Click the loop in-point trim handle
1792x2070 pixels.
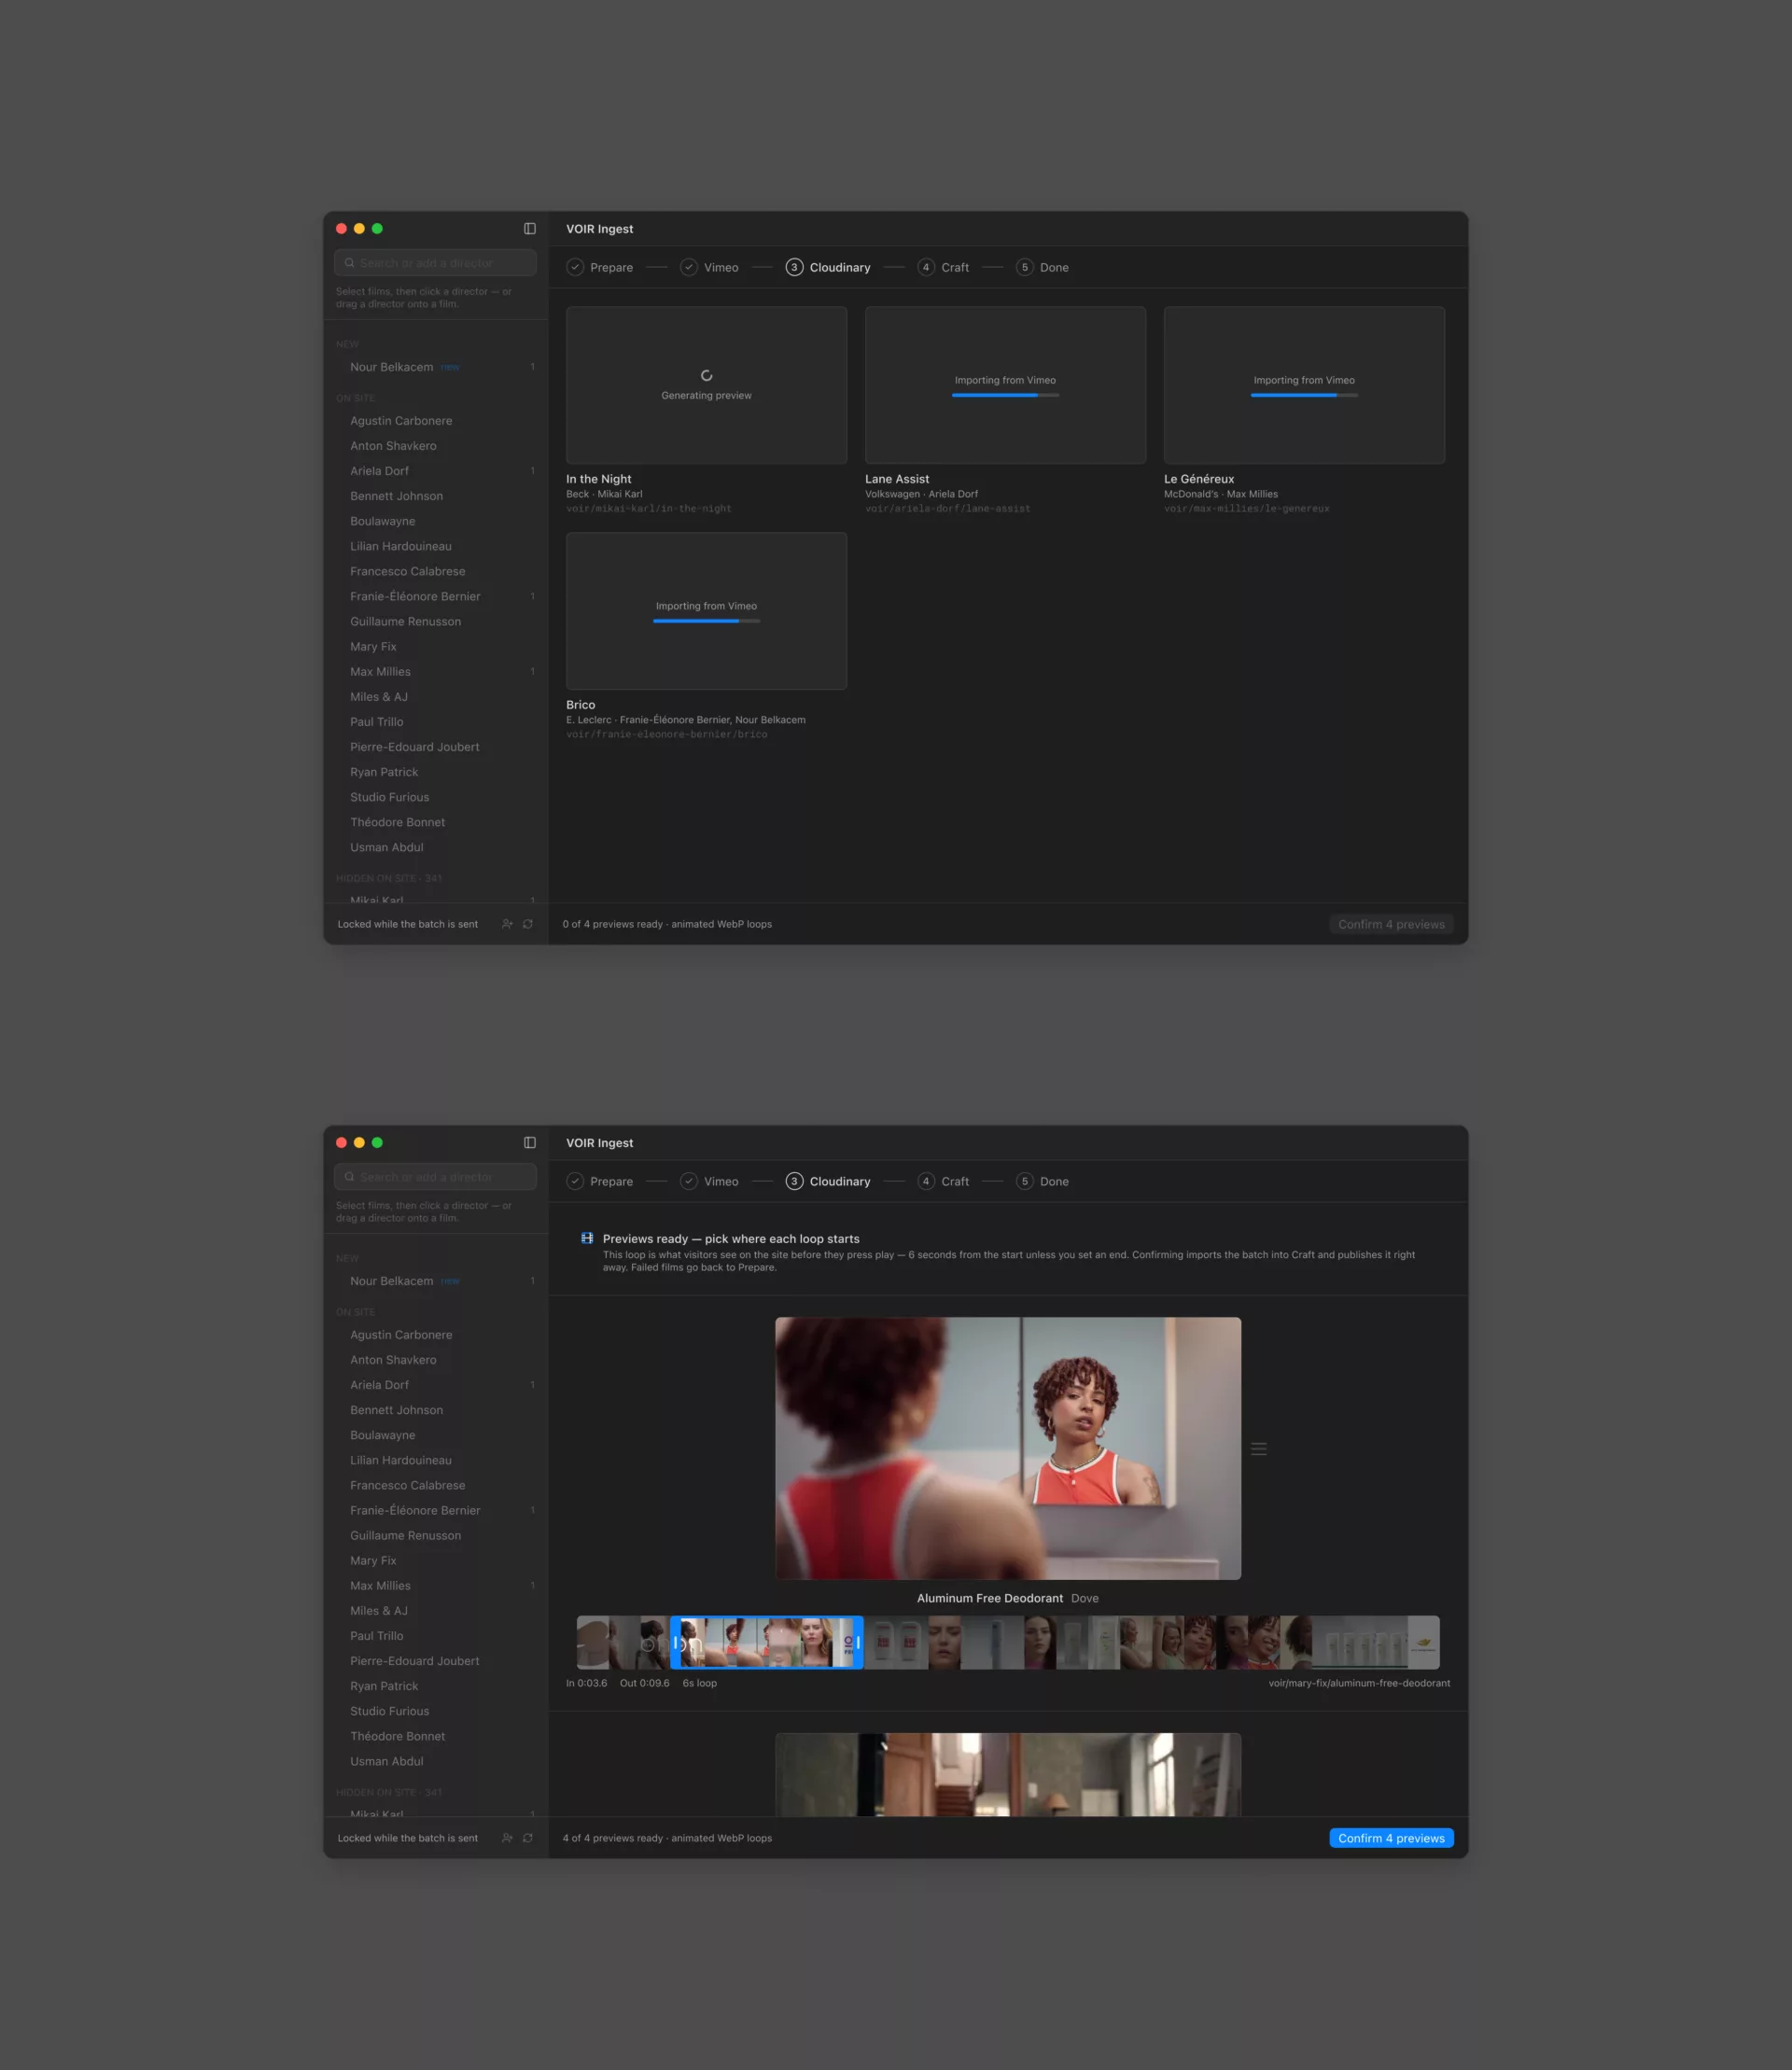(x=676, y=1642)
